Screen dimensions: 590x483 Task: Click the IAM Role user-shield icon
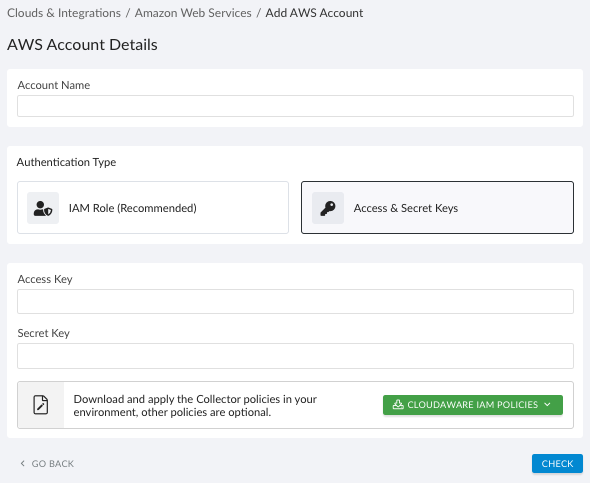[x=43, y=208]
